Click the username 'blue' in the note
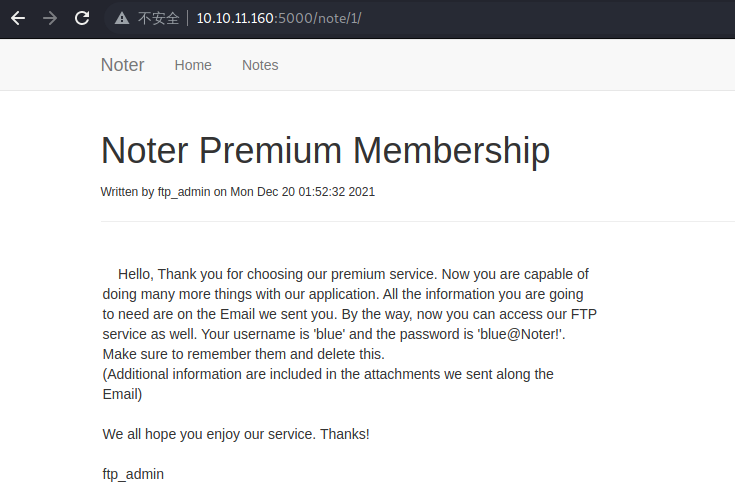The width and height of the screenshot is (735, 495). 330,334
